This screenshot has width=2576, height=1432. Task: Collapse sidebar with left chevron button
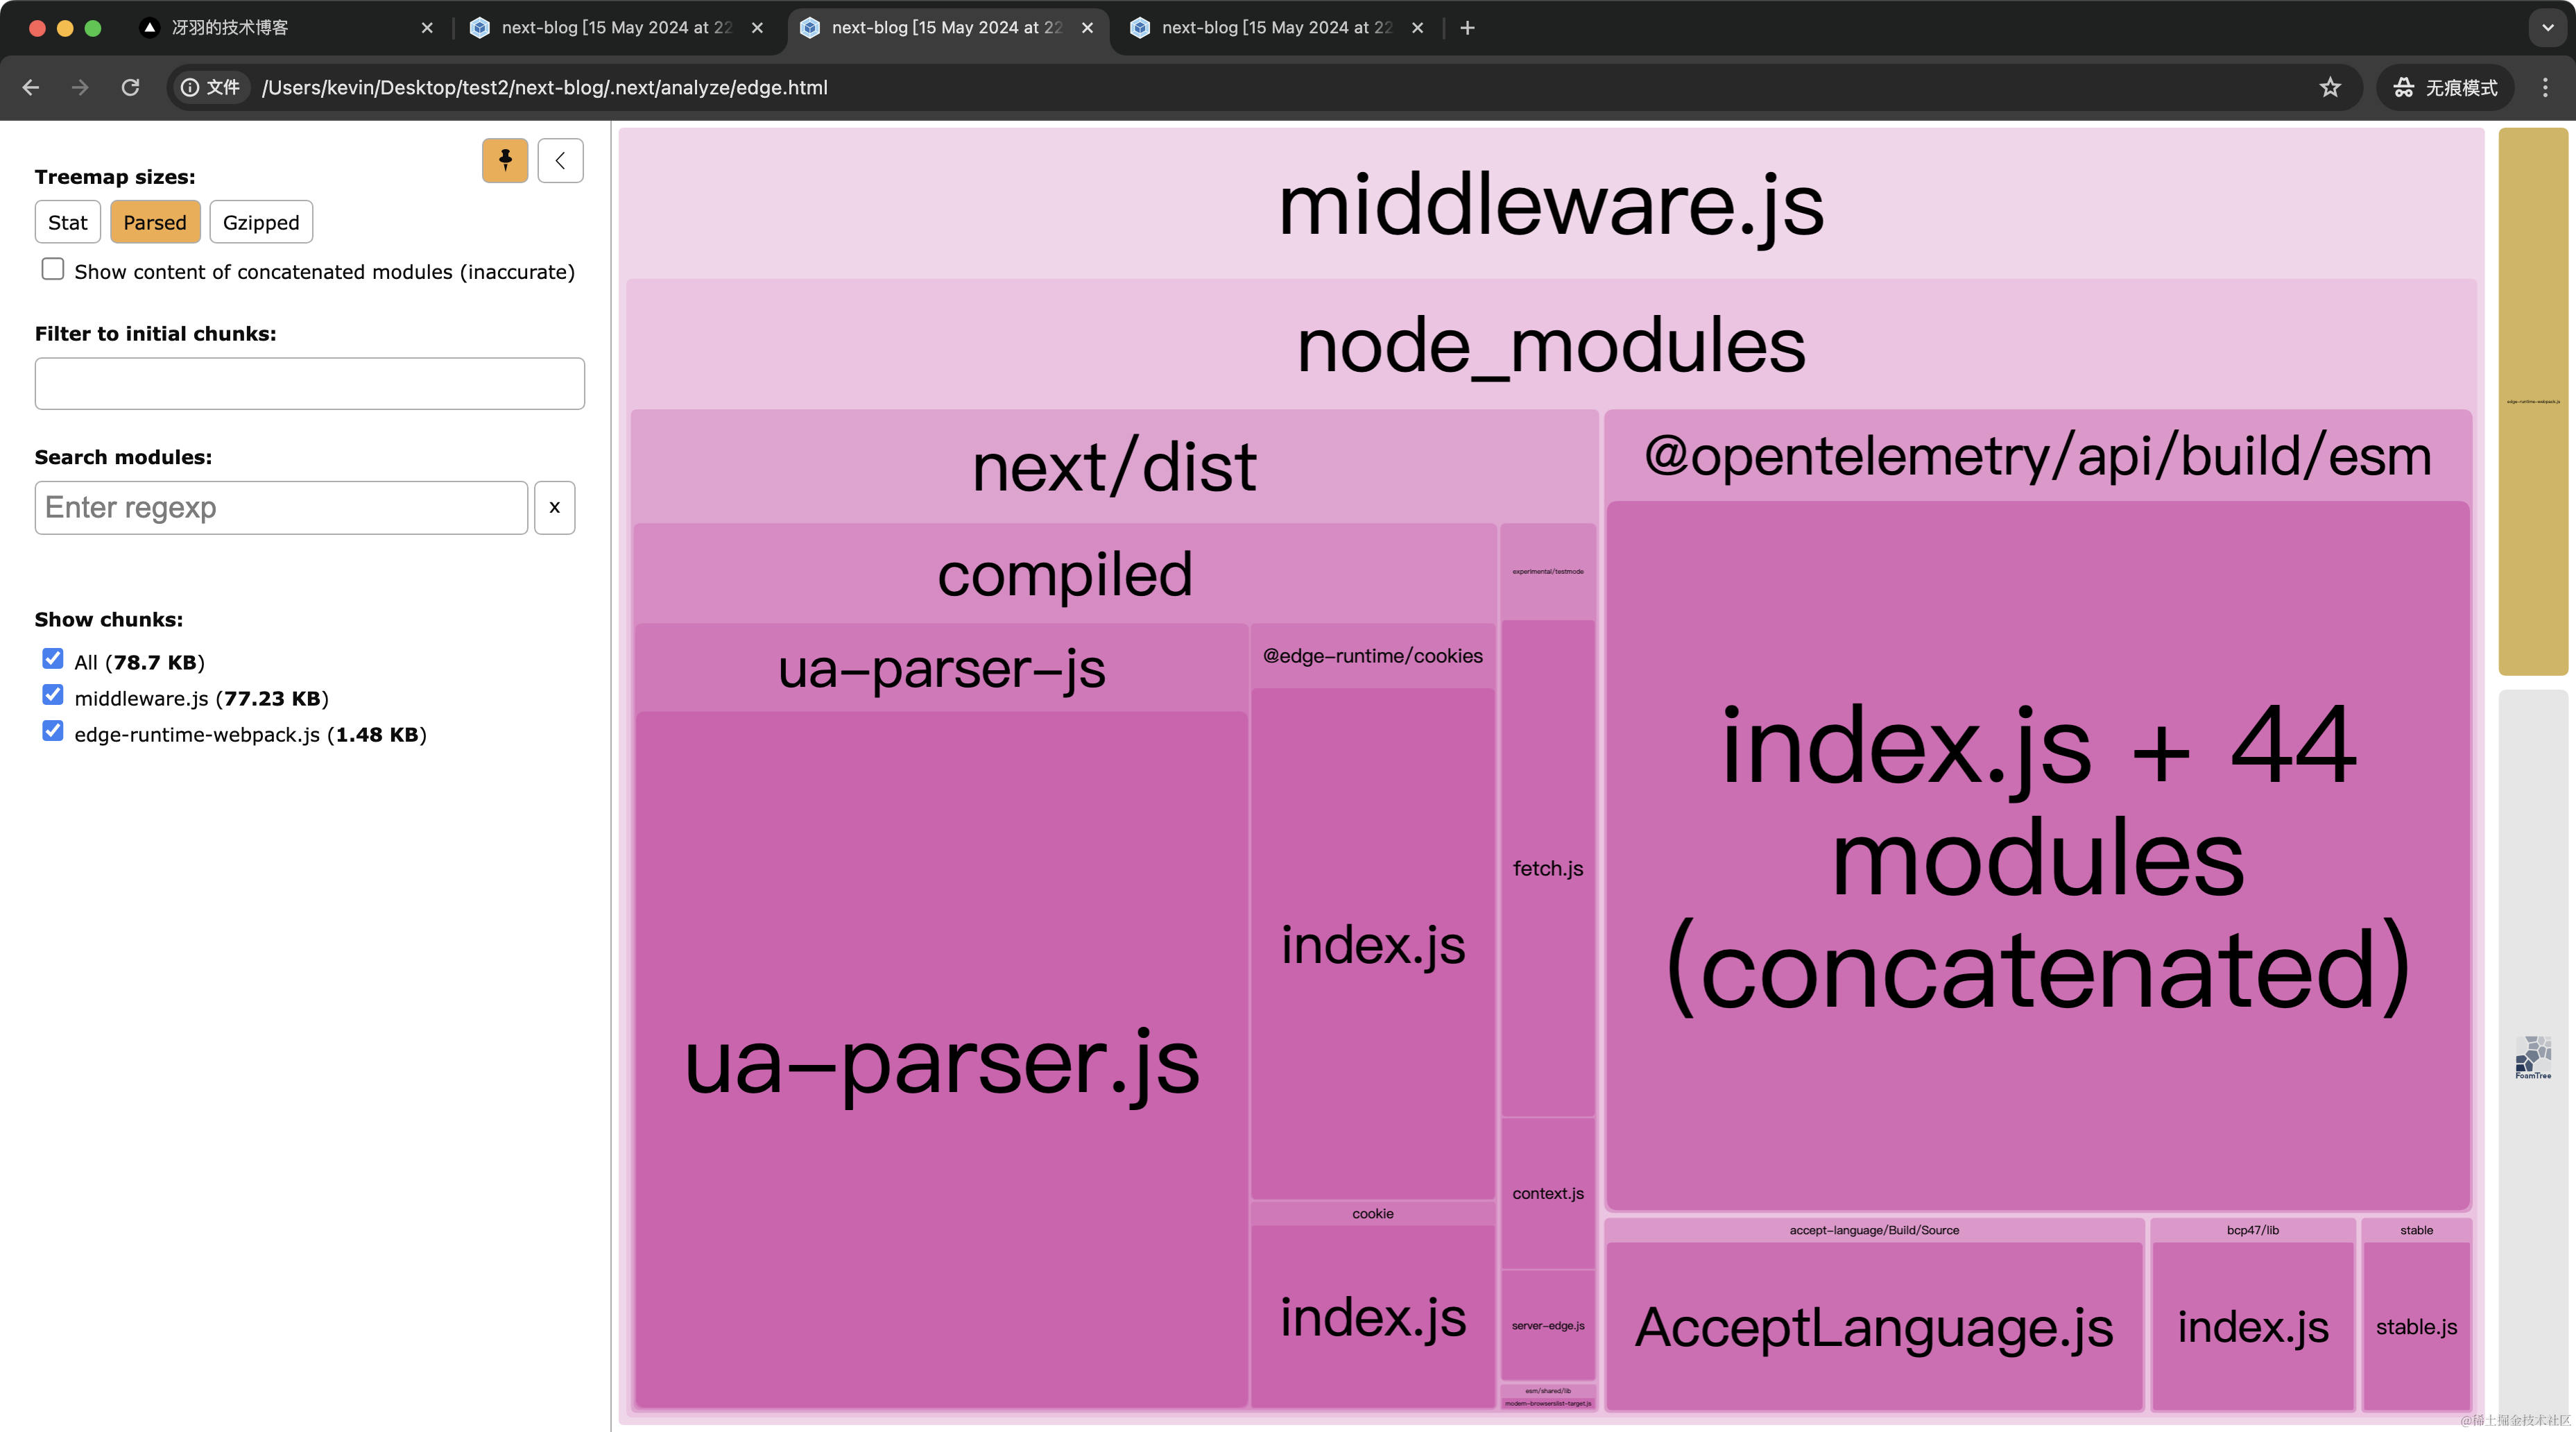pos(560,160)
